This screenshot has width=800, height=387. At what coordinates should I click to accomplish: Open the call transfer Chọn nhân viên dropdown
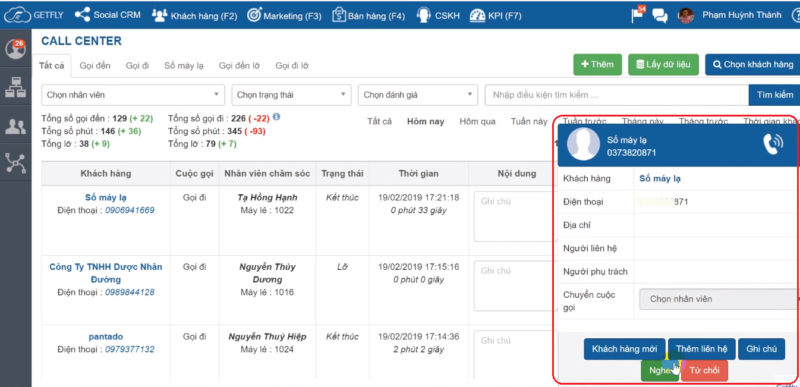point(719,299)
